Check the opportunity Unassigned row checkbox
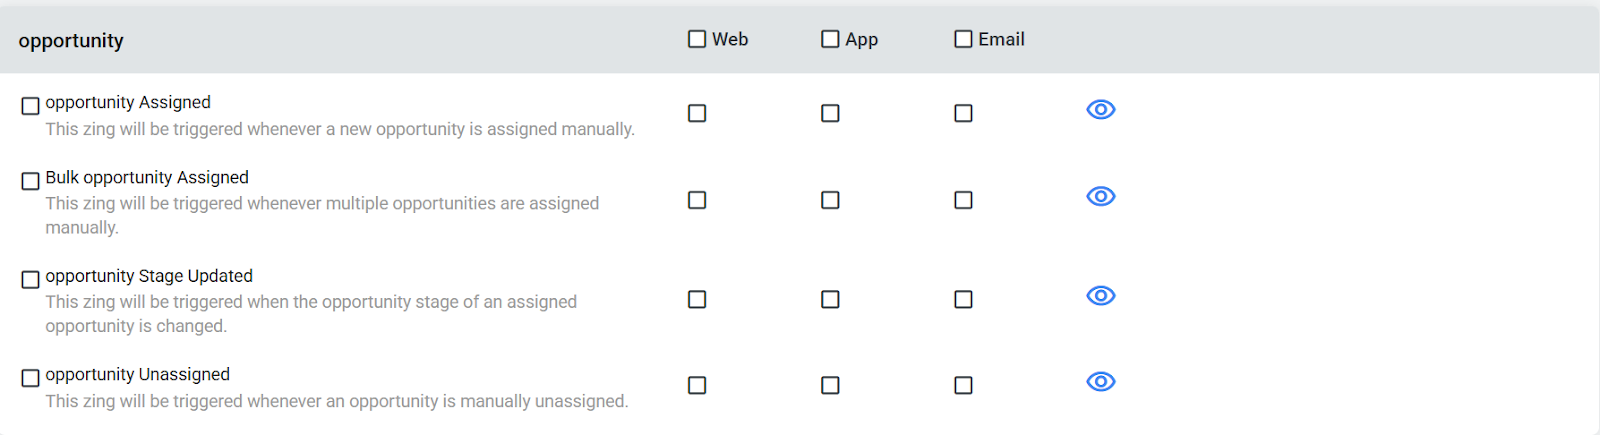The image size is (1600, 435). click(x=31, y=378)
